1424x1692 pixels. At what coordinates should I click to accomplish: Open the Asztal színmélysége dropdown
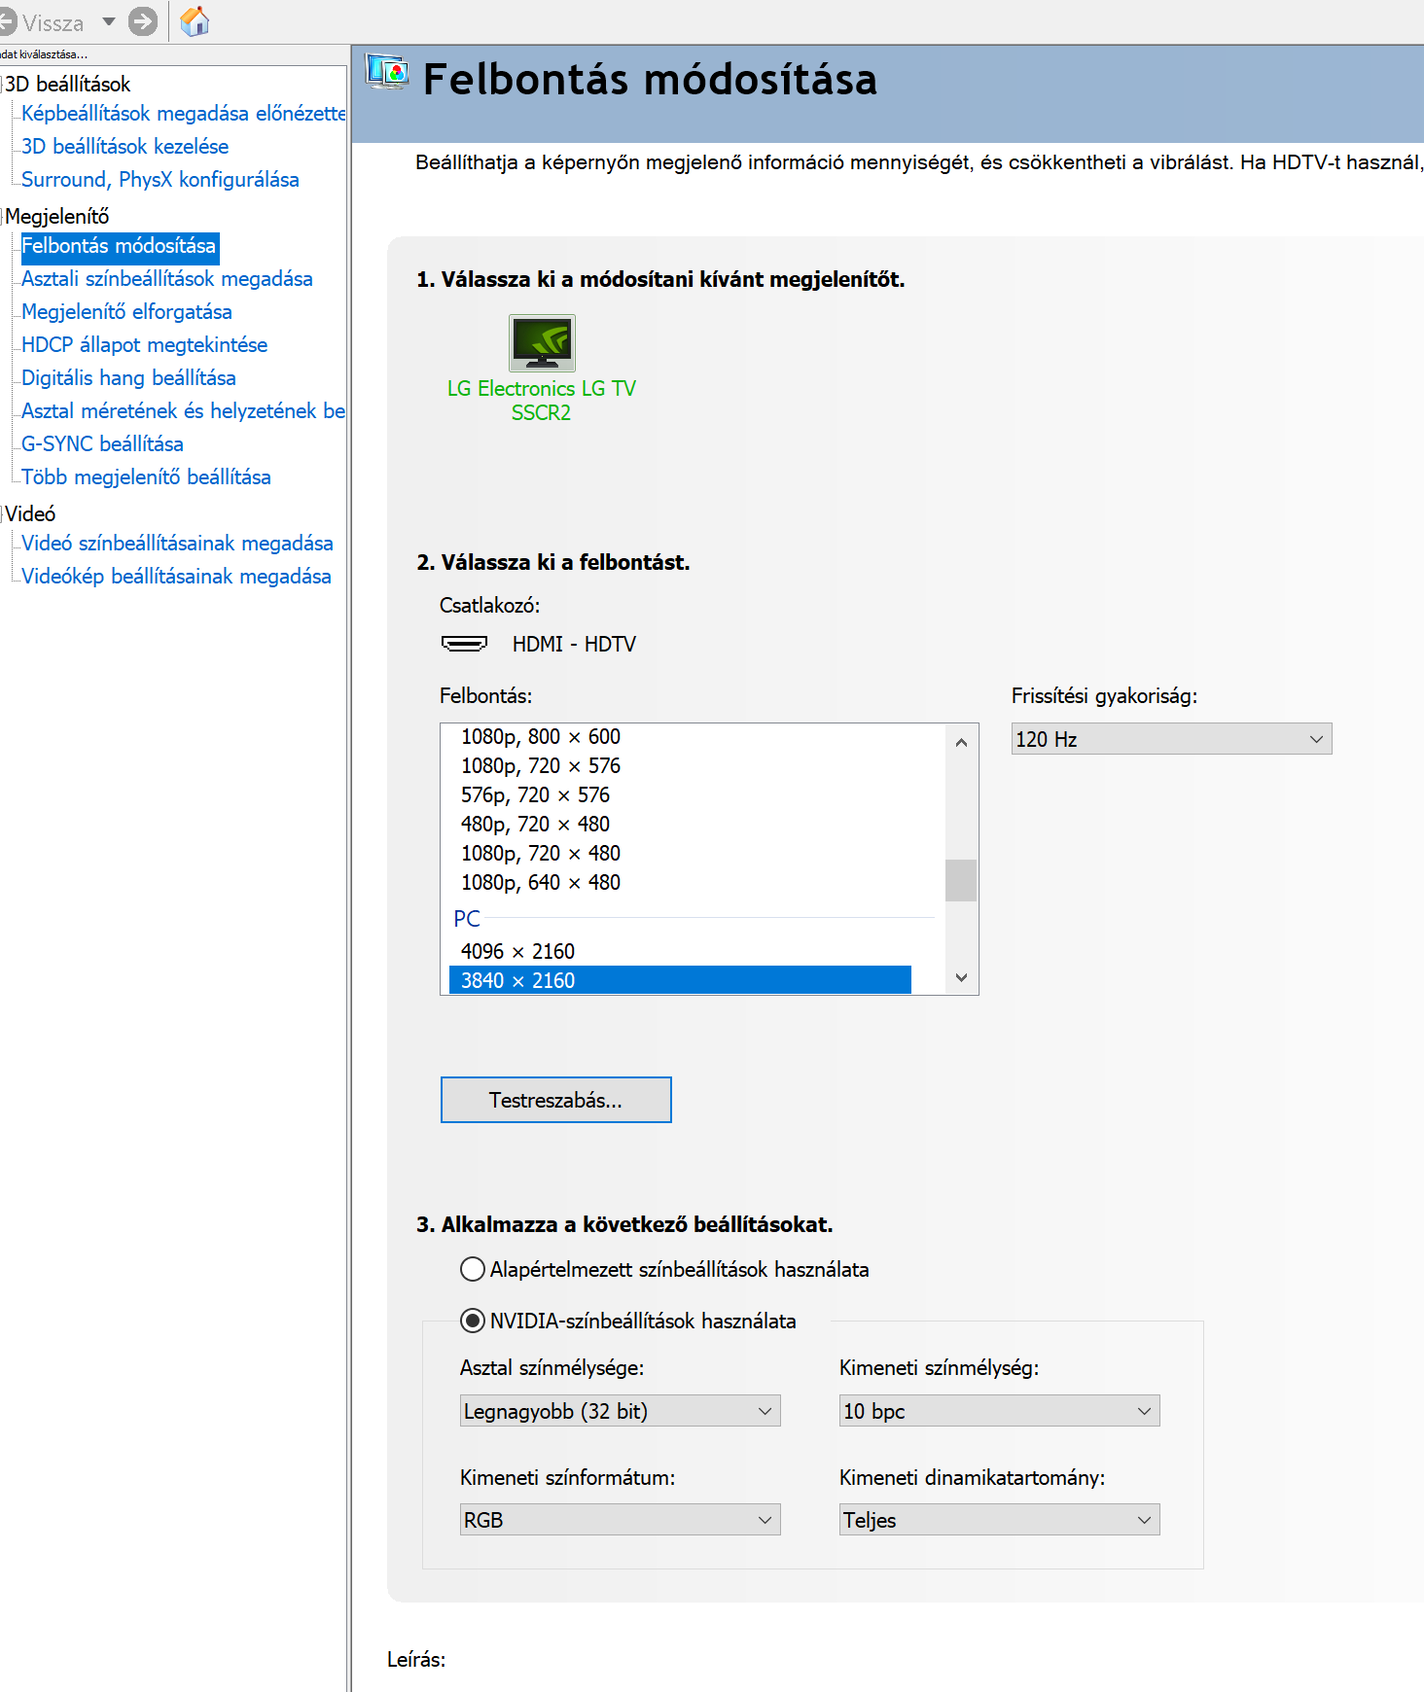tap(620, 1411)
